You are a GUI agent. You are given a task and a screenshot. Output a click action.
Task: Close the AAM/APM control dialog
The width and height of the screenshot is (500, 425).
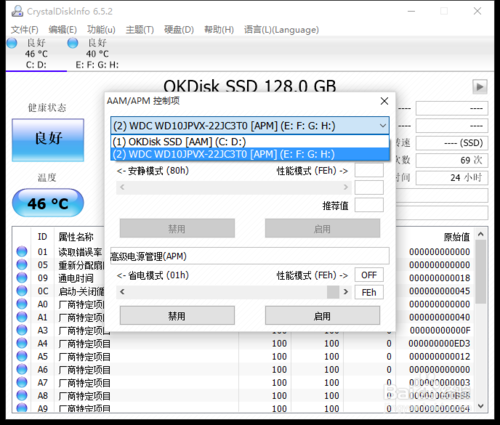[384, 101]
